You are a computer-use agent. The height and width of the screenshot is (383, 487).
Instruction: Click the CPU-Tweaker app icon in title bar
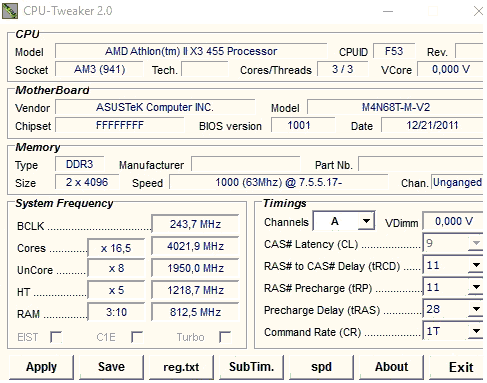pos(10,11)
